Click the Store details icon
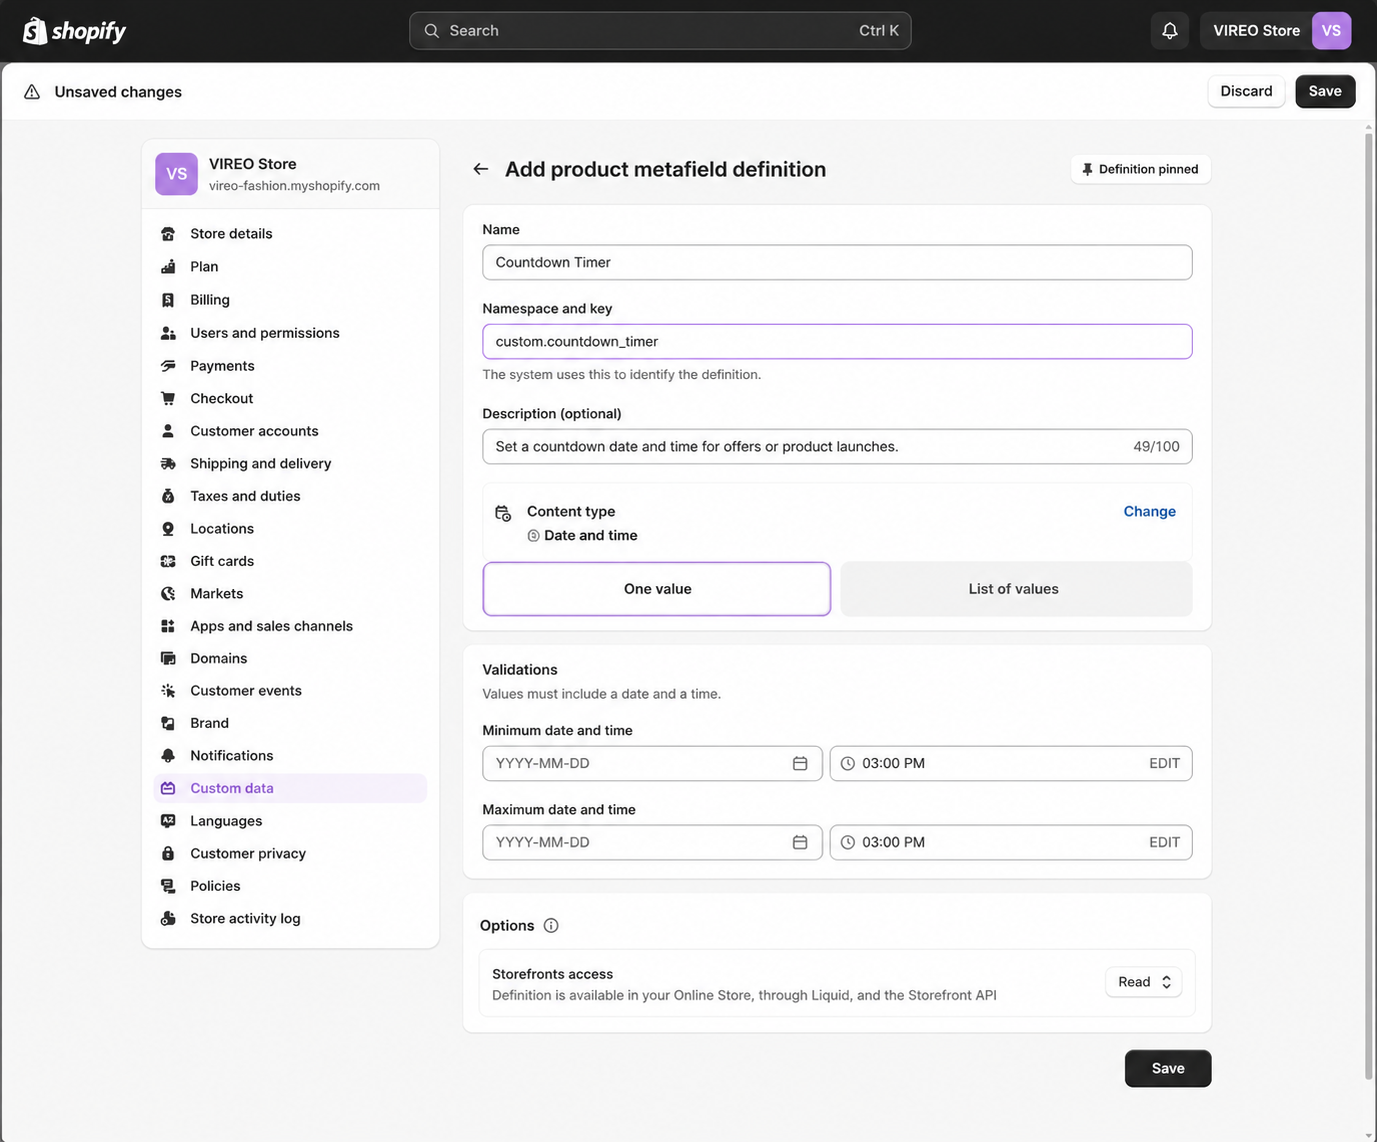This screenshot has height=1142, width=1377. click(x=168, y=234)
